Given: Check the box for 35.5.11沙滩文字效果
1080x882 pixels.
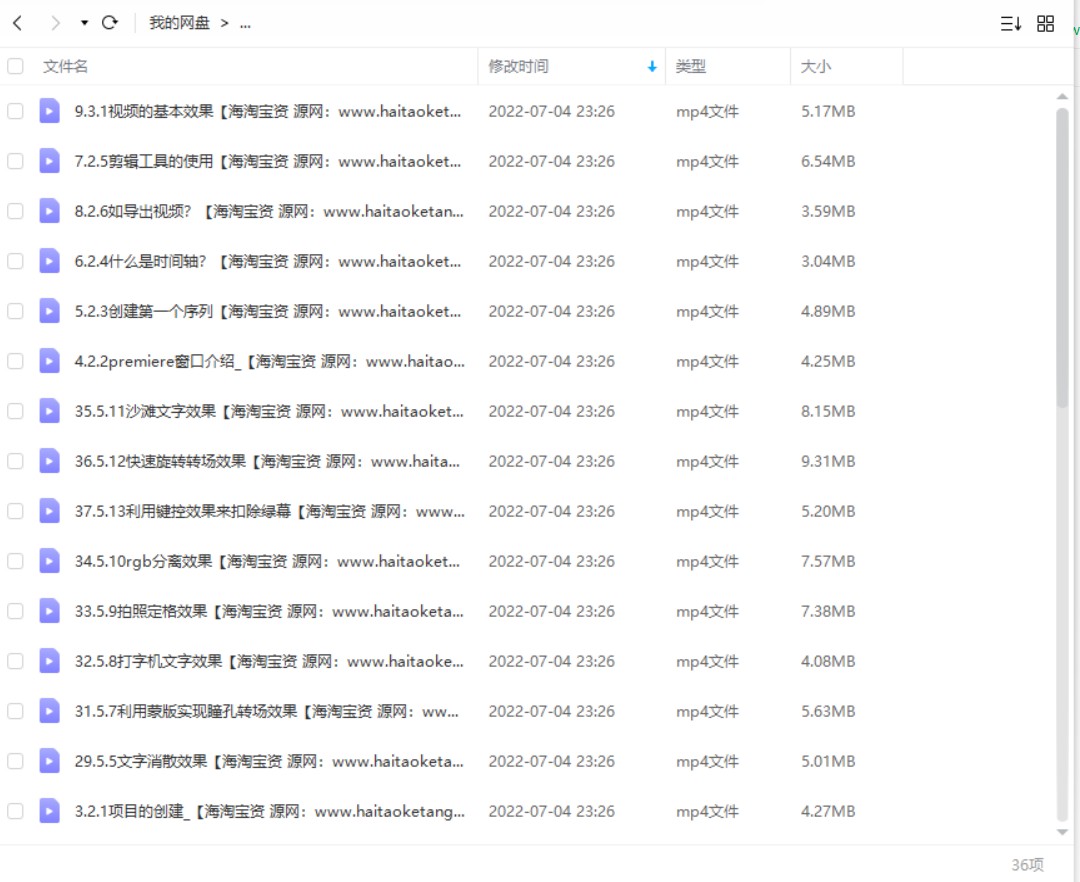Looking at the screenshot, I should 15,411.
